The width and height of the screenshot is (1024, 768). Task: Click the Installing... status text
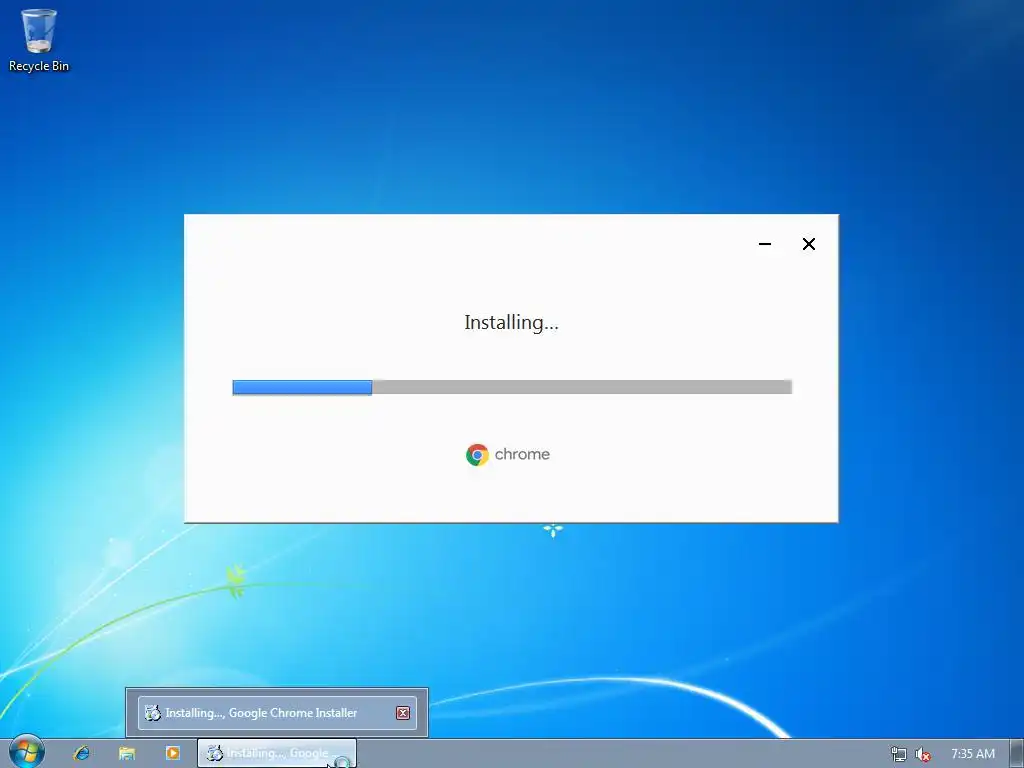coord(511,323)
